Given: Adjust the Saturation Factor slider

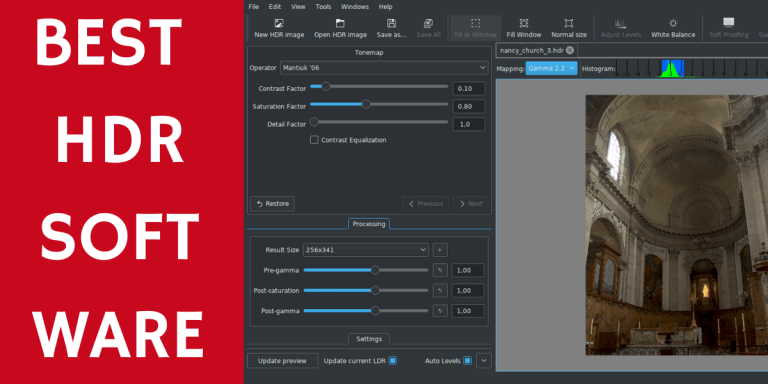Looking at the screenshot, I should pos(379,104).
